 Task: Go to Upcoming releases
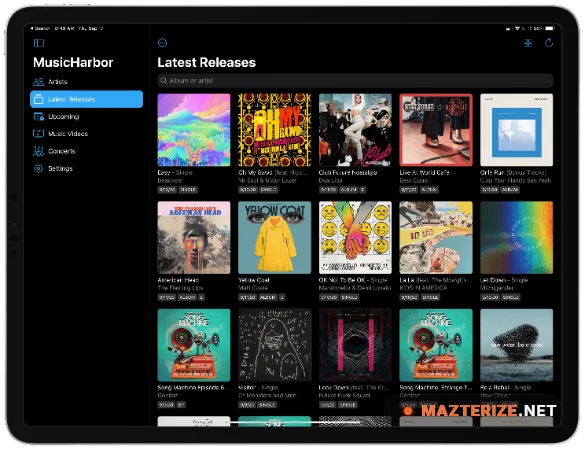pyautogui.click(x=87, y=116)
